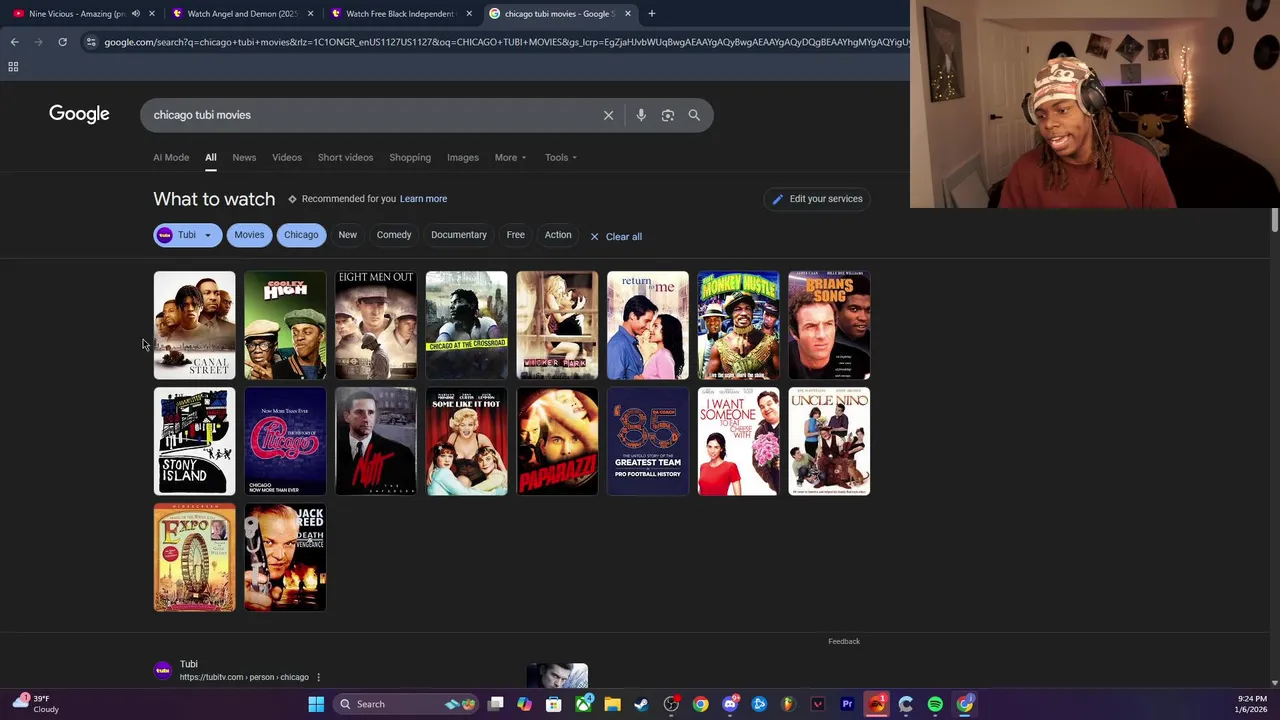Open the EA app from taskbar

(877, 704)
